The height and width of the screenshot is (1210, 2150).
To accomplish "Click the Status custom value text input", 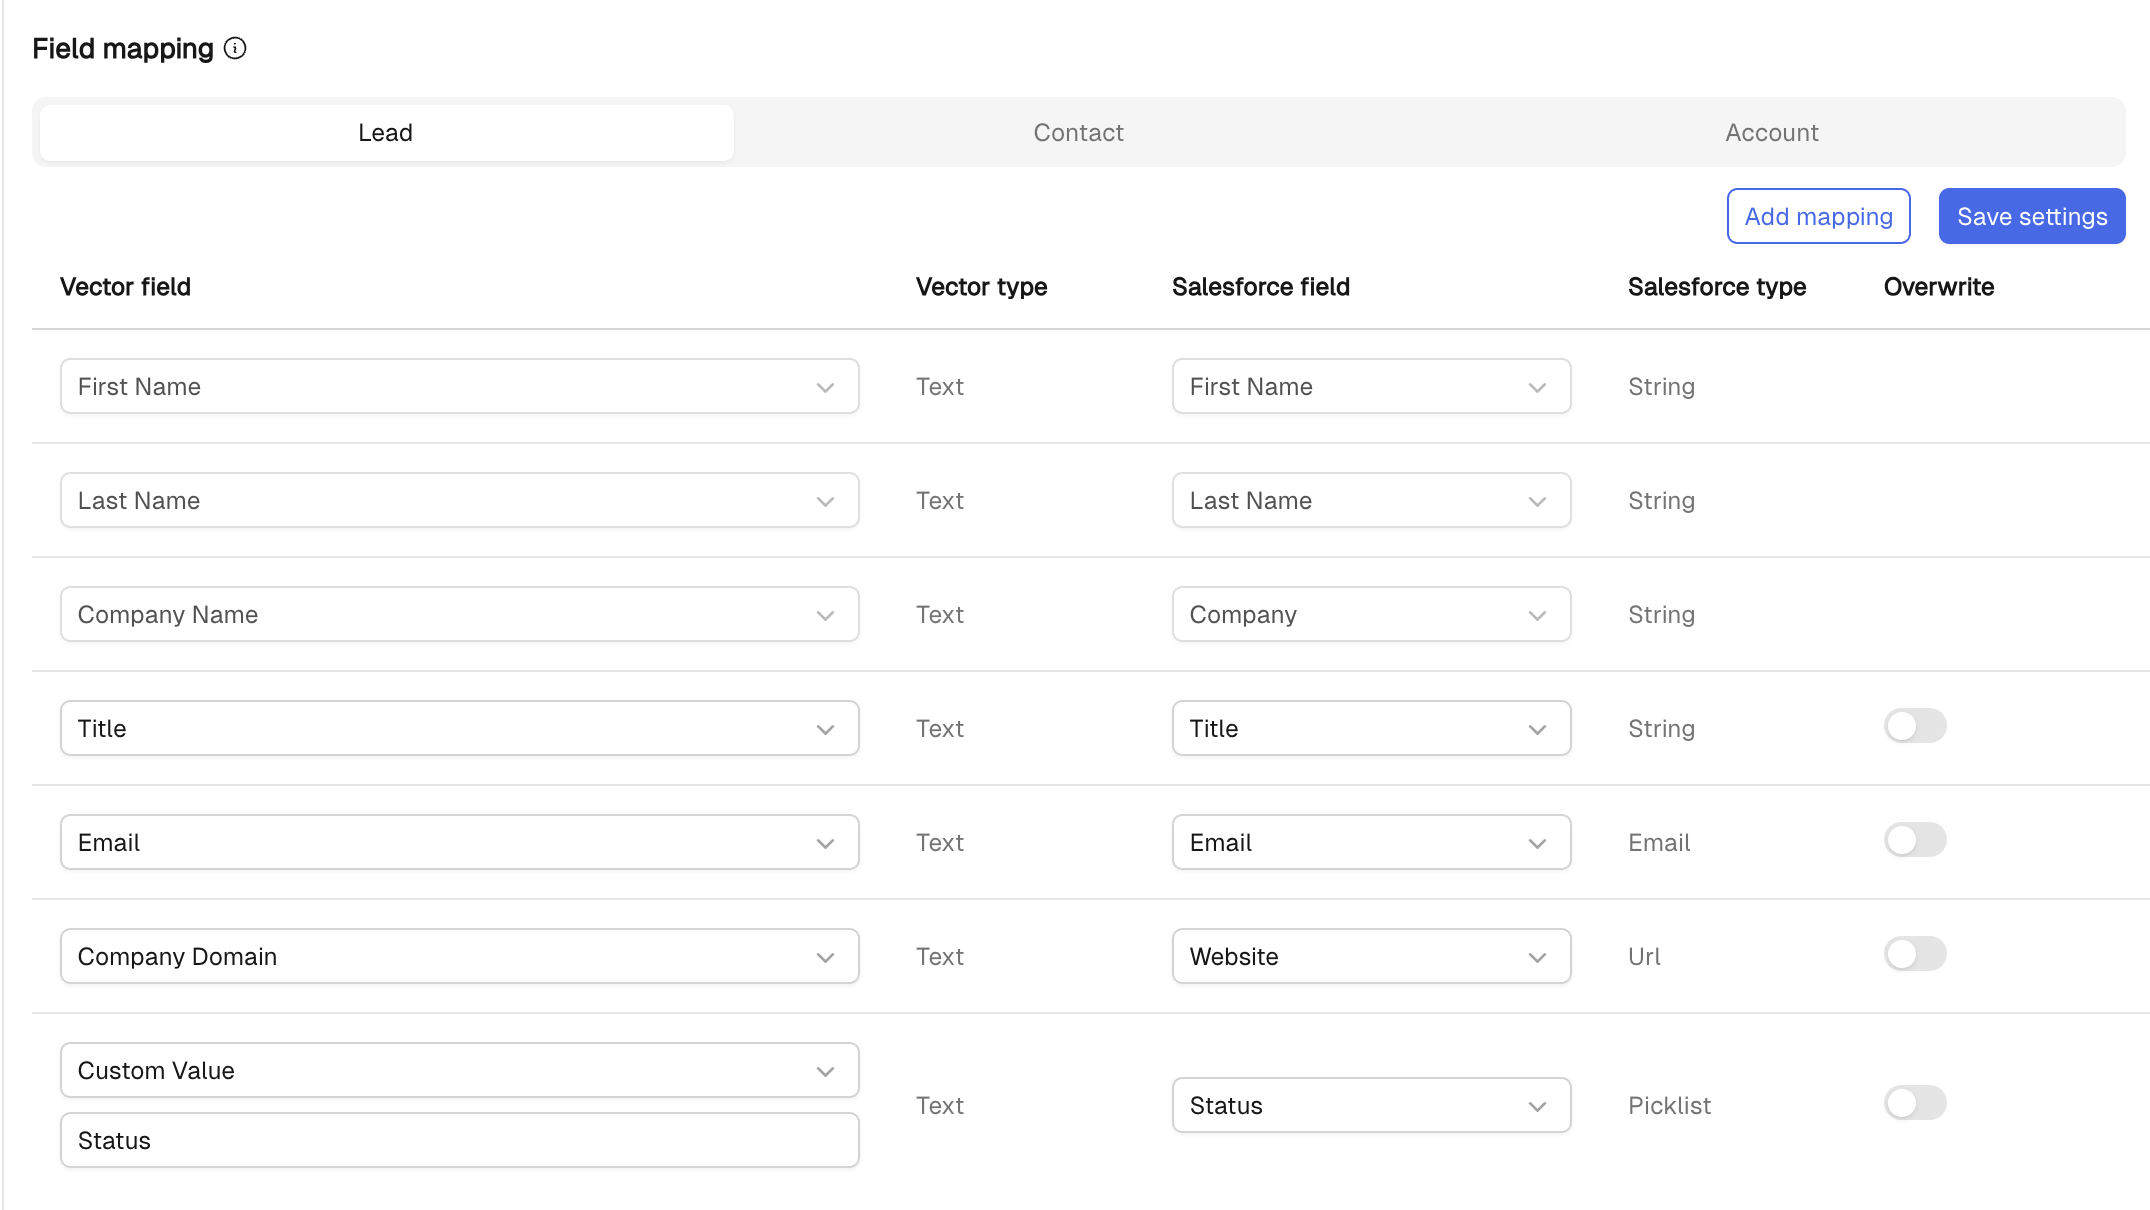I will [x=459, y=1141].
